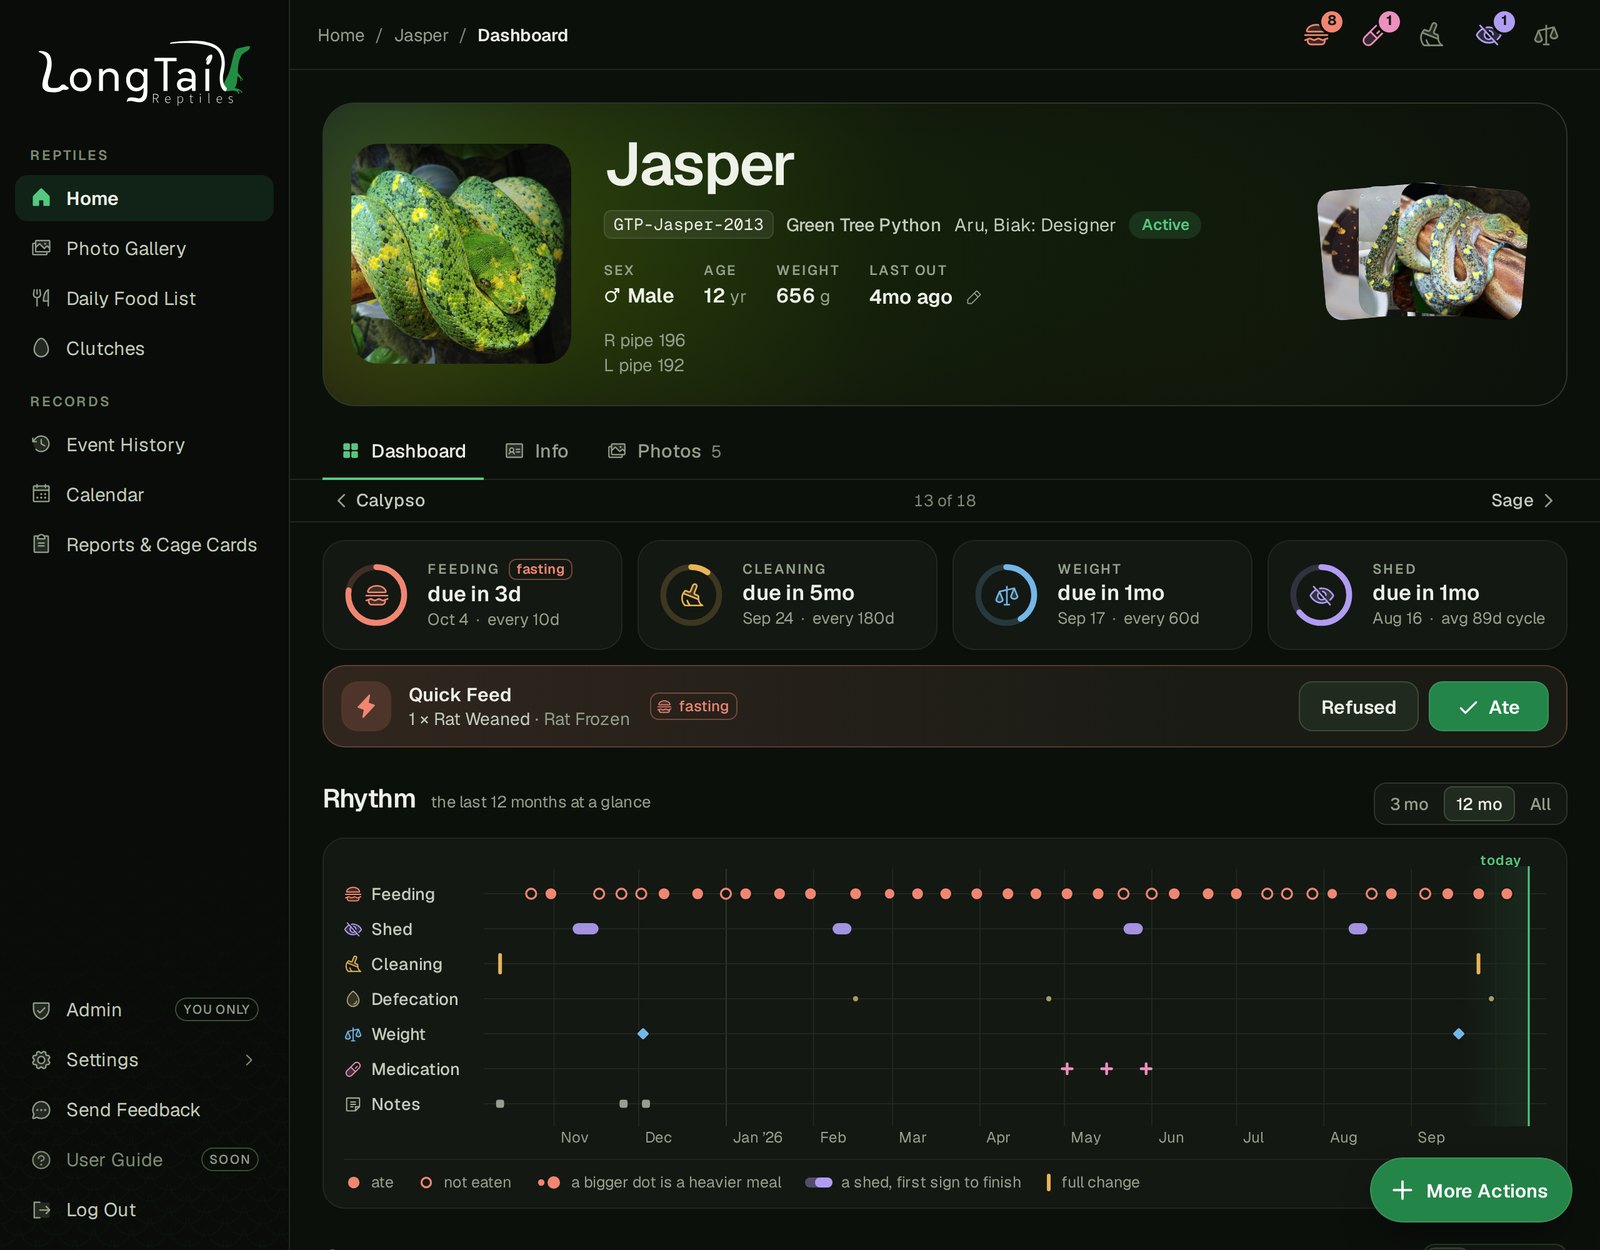Screen dimensions: 1600x1250
Task: Open the Calendar sidebar item
Action: pos(144,494)
